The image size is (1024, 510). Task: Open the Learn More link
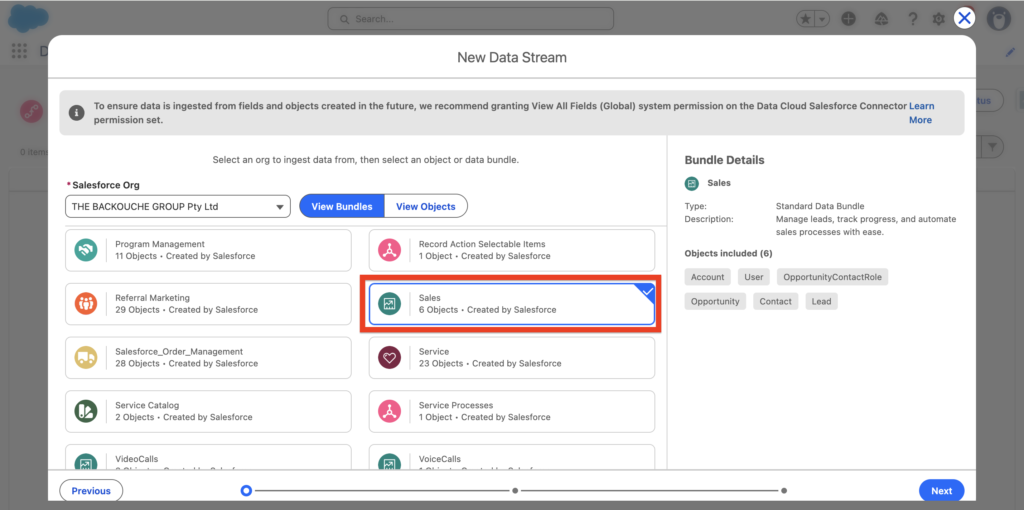pos(920,113)
